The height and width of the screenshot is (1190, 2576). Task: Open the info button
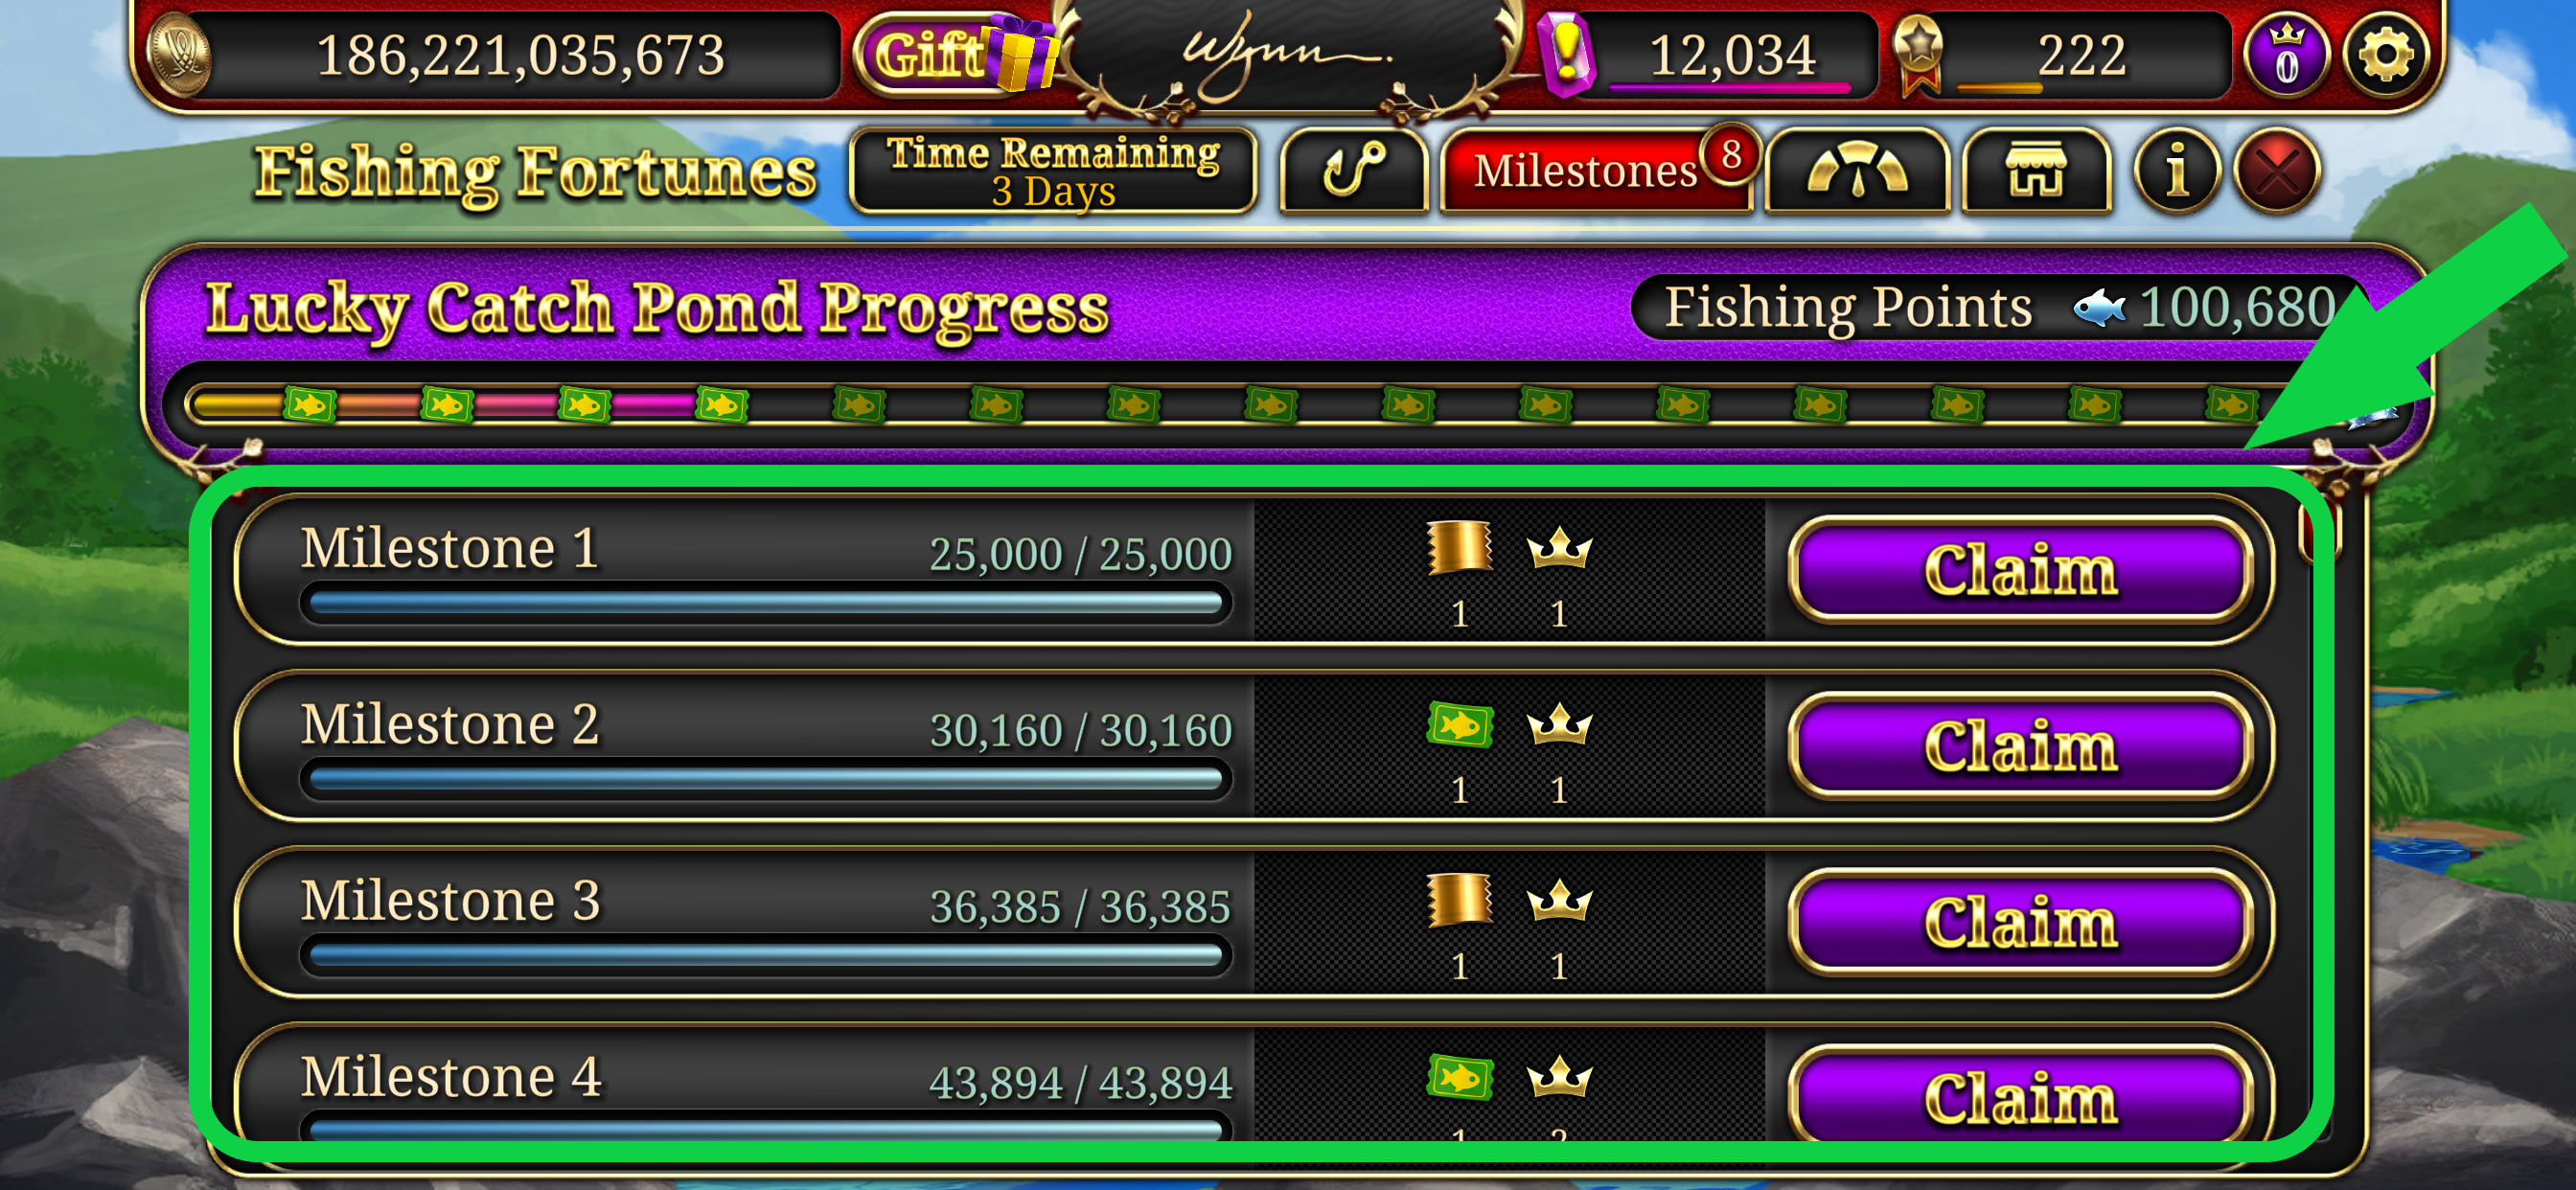(x=2177, y=171)
